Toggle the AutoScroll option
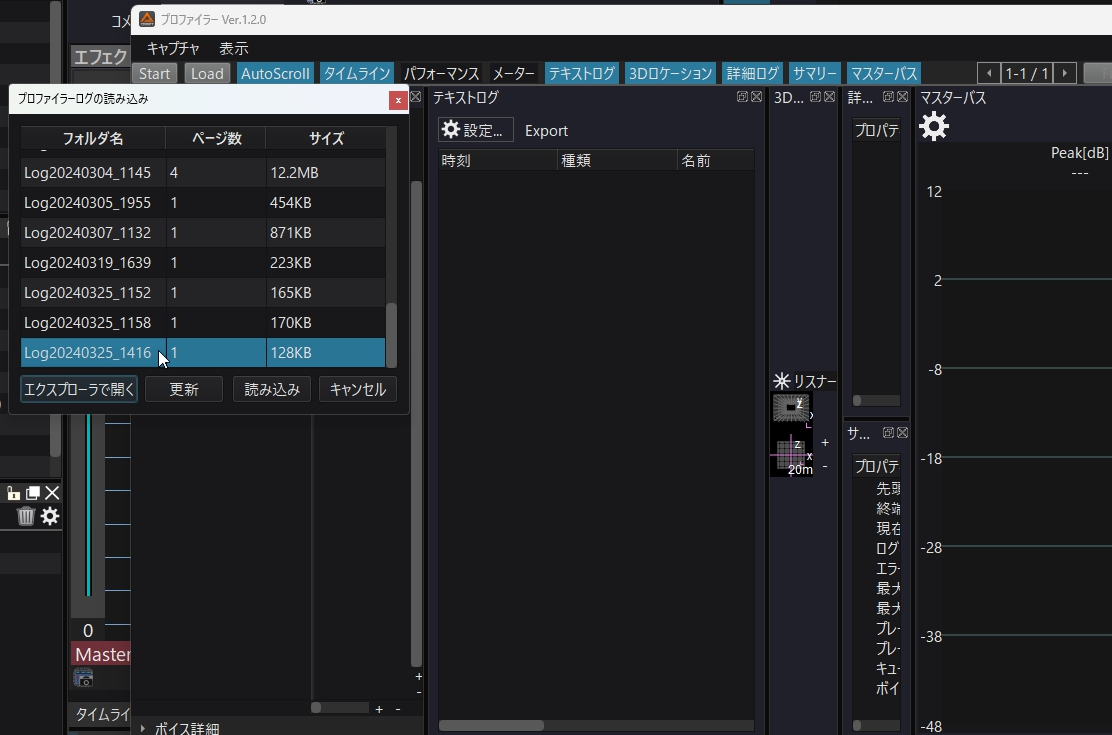Viewport: 1112px width, 735px height. [275, 73]
